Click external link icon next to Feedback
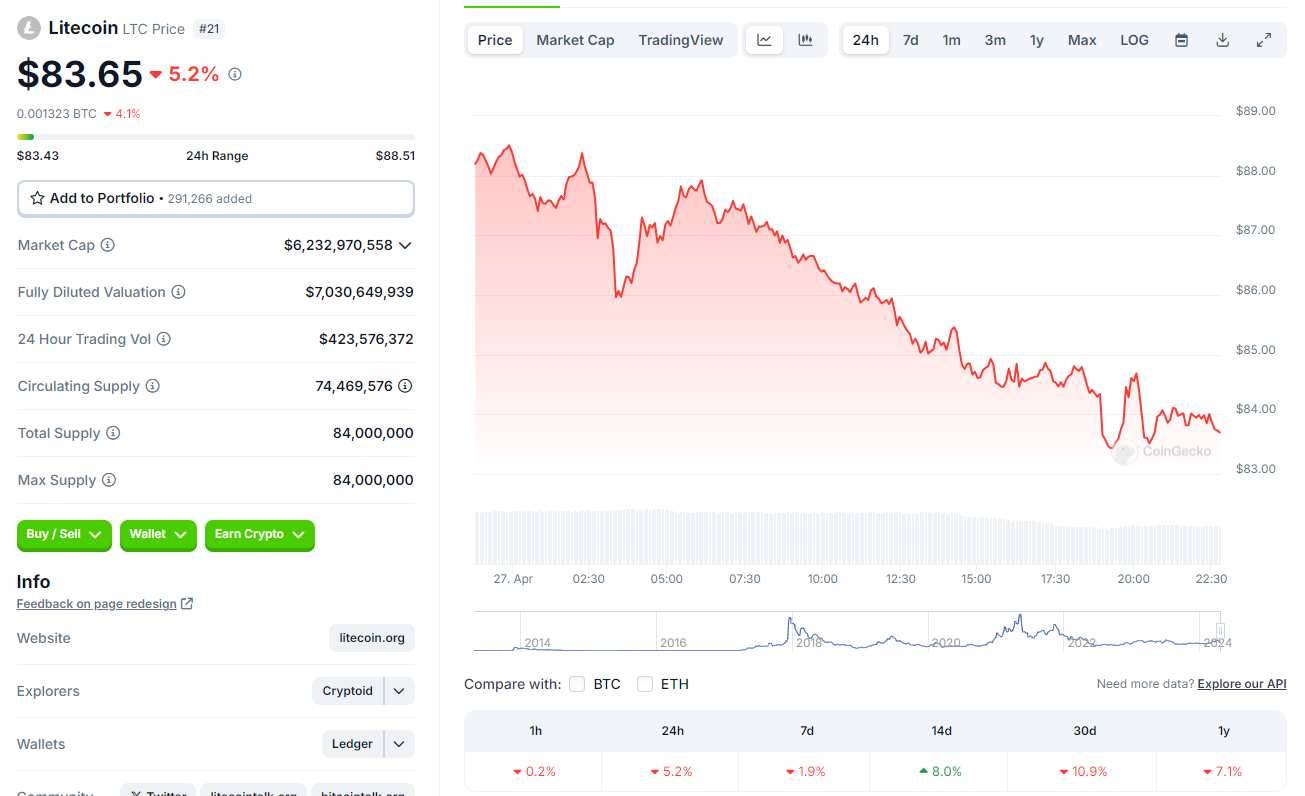The width and height of the screenshot is (1305, 796). pos(187,604)
